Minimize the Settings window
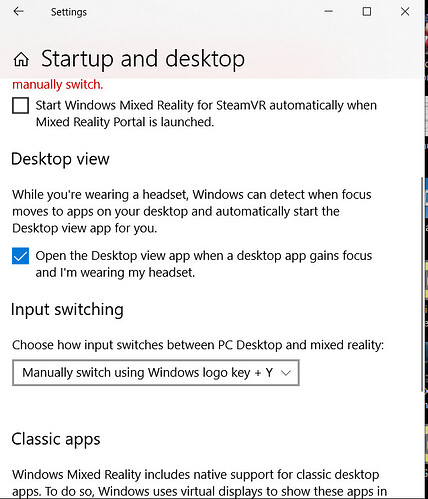 pyautogui.click(x=328, y=12)
